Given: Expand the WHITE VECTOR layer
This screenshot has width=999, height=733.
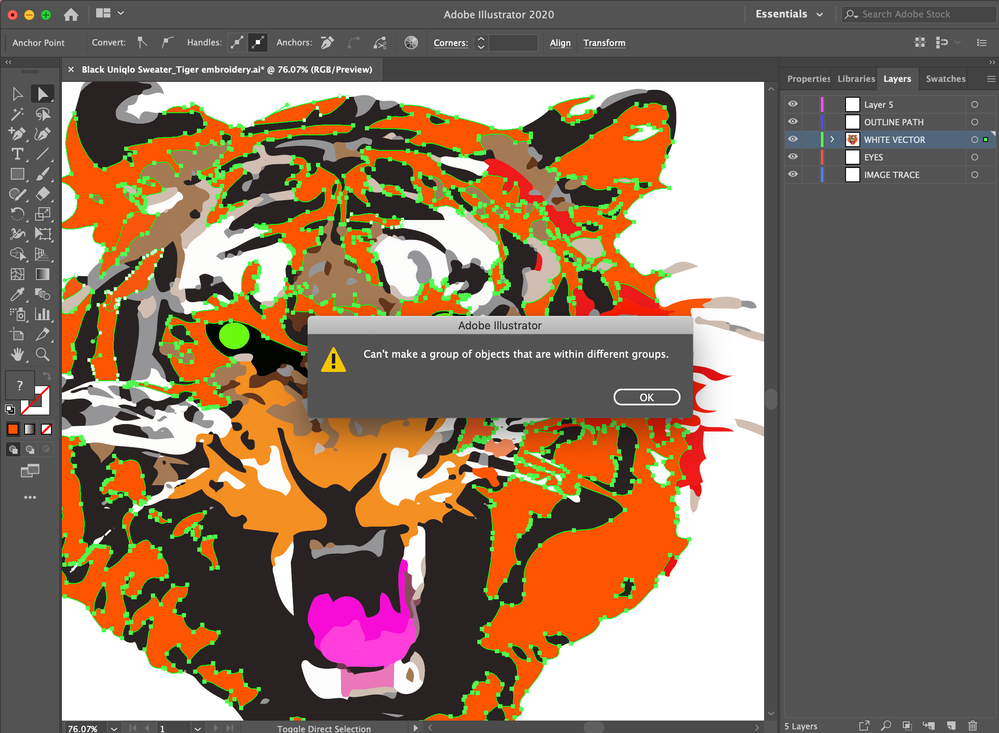Looking at the screenshot, I should [832, 139].
